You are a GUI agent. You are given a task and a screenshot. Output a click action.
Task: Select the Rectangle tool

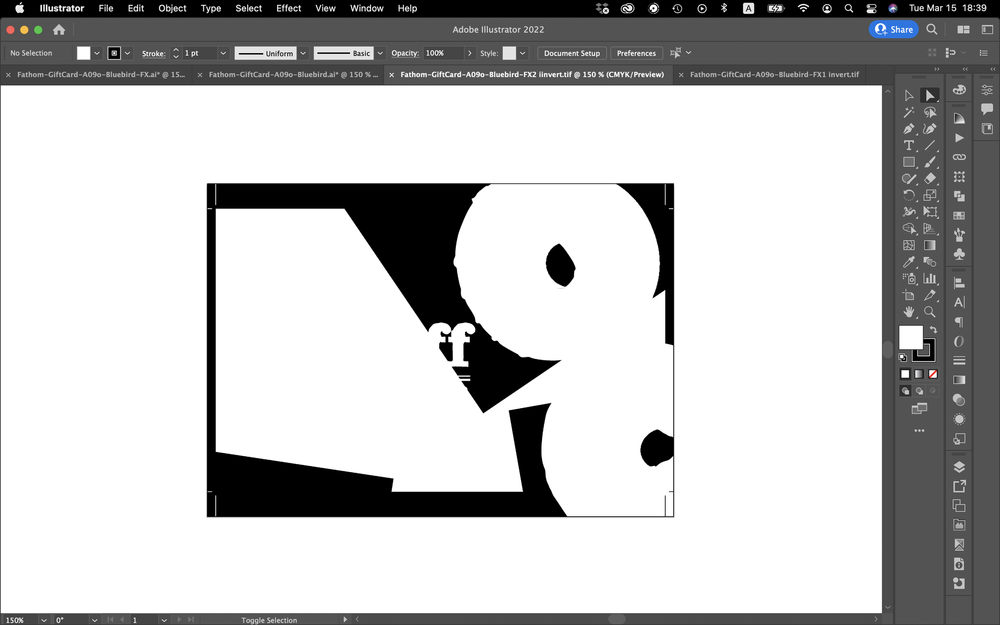(909, 161)
